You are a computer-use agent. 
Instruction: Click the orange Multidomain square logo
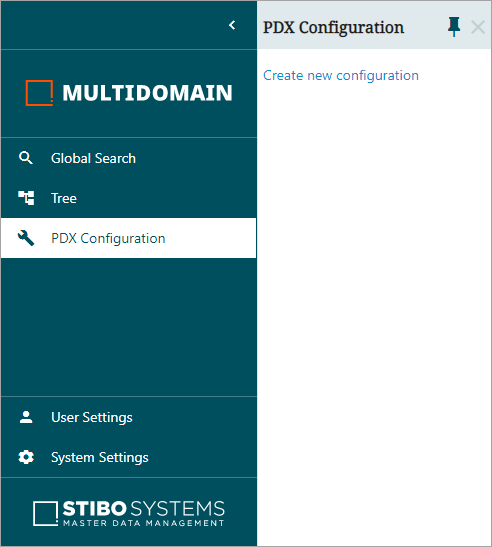point(39,93)
